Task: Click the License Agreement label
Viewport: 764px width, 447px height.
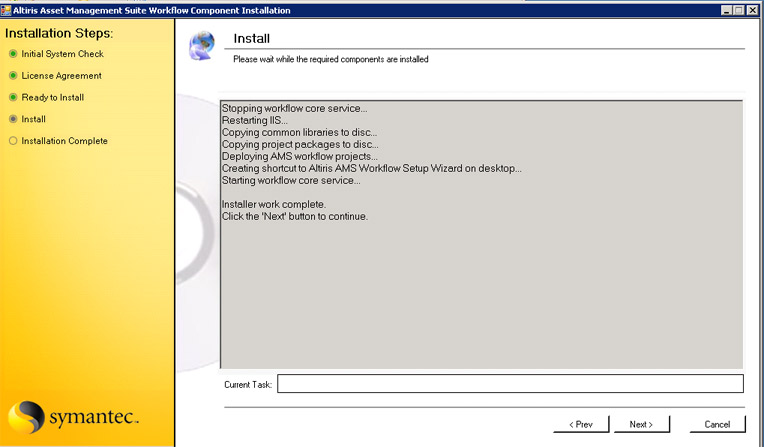Action: coord(61,76)
